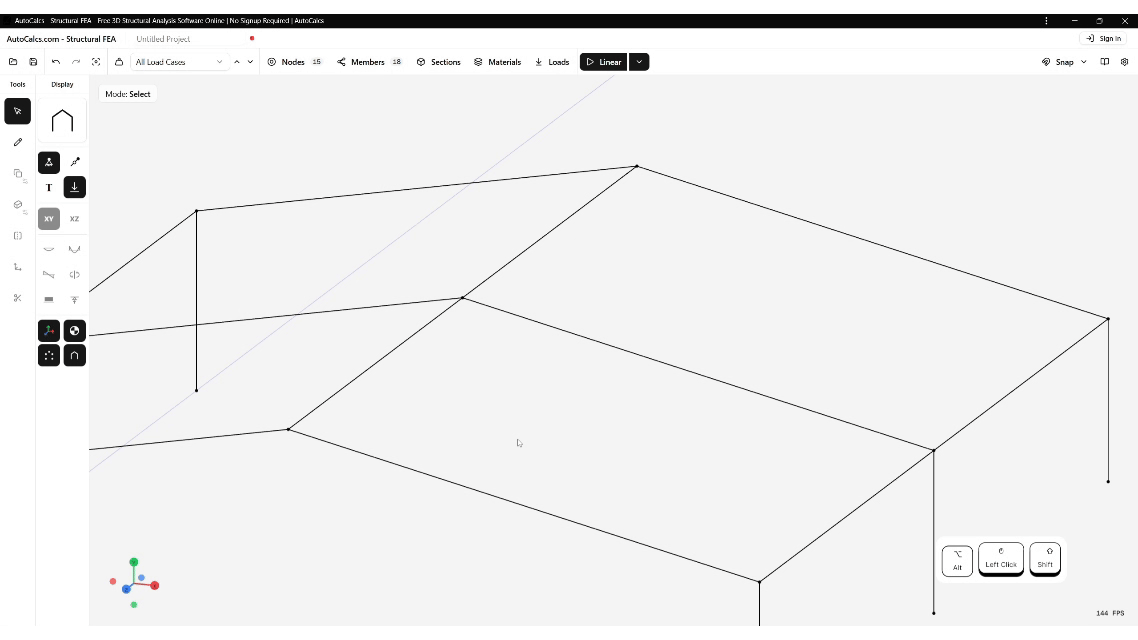Open the Snap options dropdown
The image size is (1138, 640).
point(1084,62)
